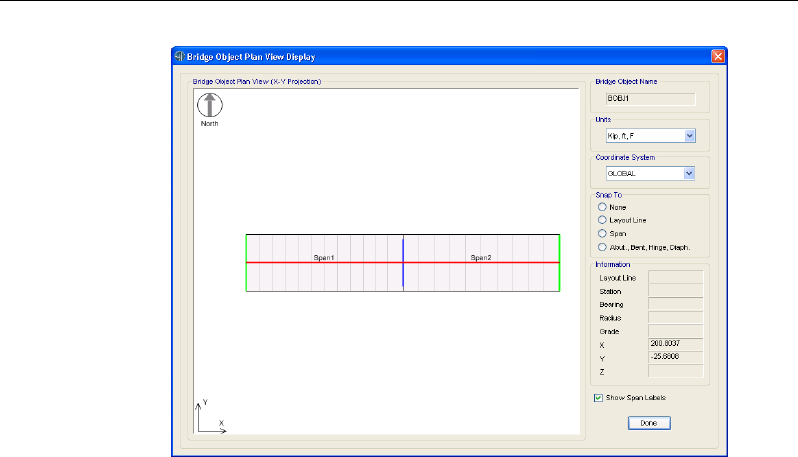Expand the Coordinate System dropdown
Viewport: 798px width, 457px height.
coord(689,173)
